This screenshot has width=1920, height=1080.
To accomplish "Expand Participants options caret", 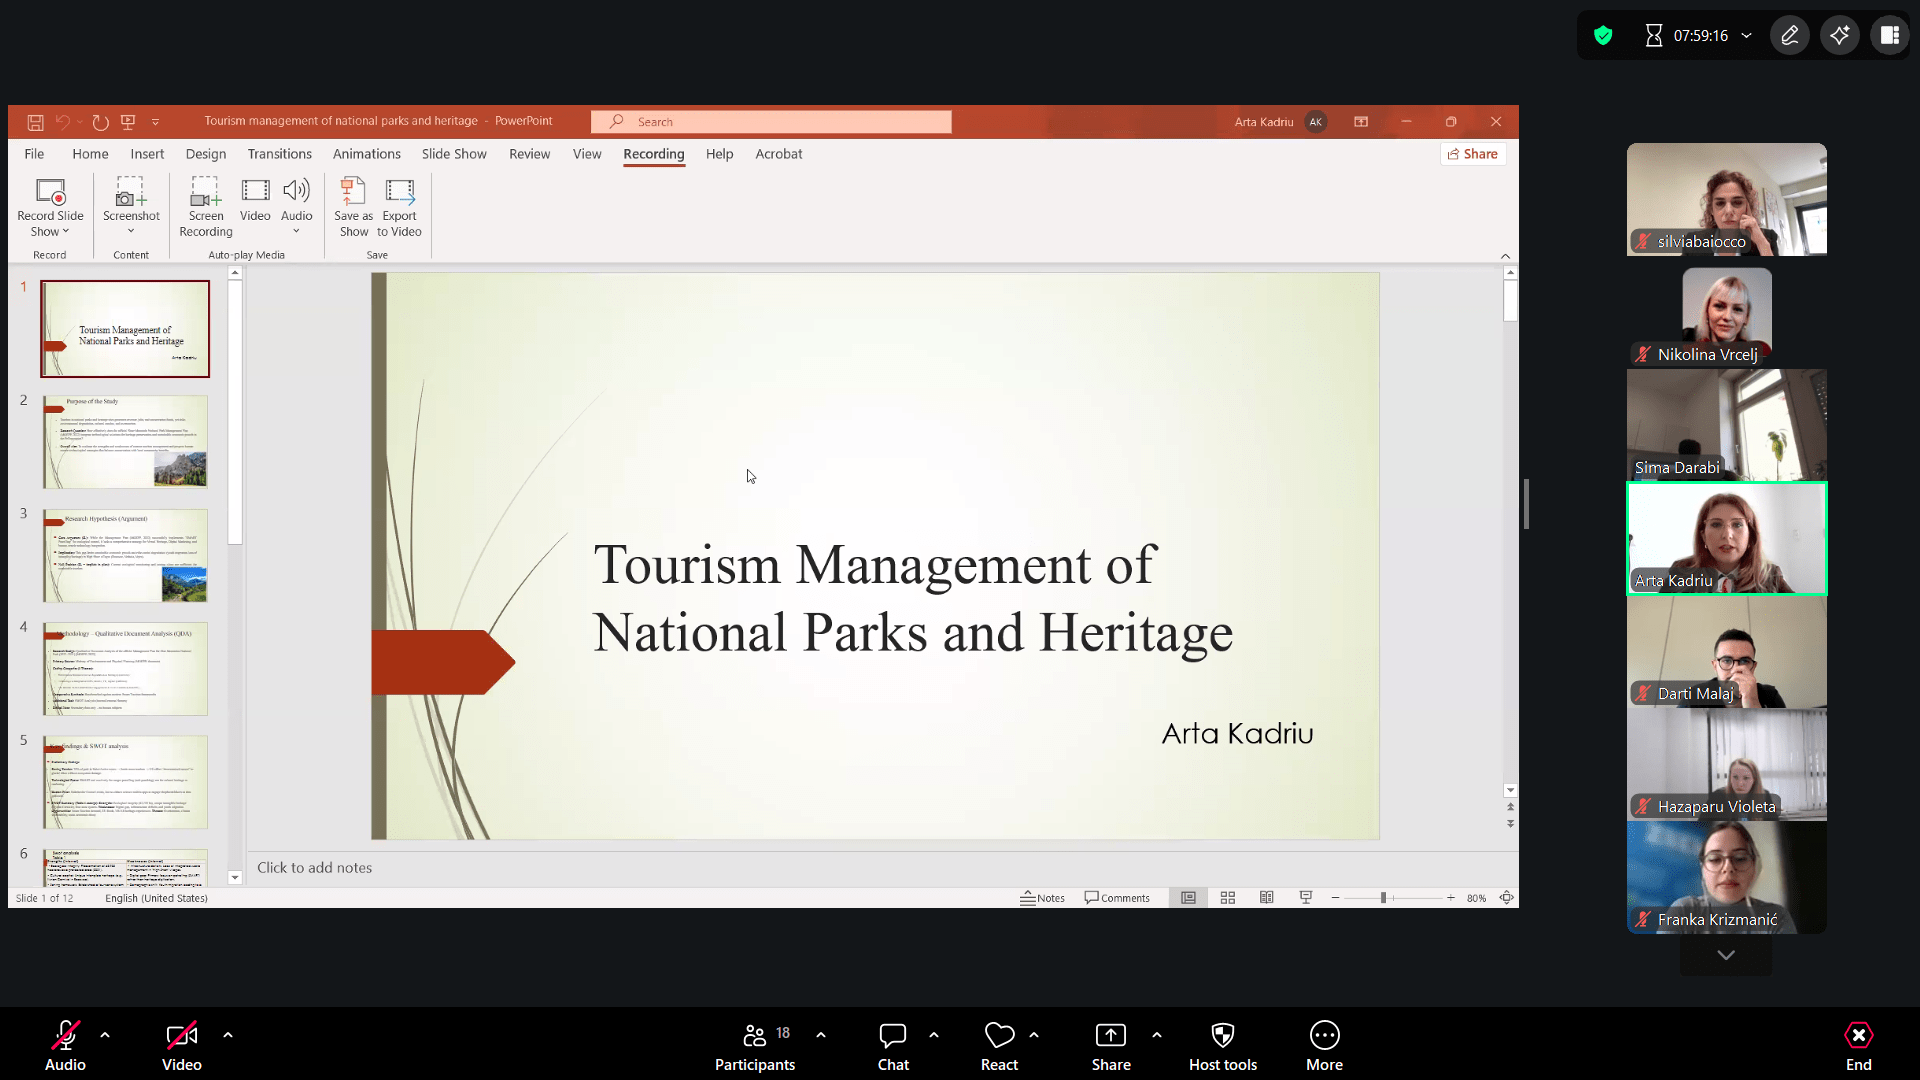I will pos(821,1035).
